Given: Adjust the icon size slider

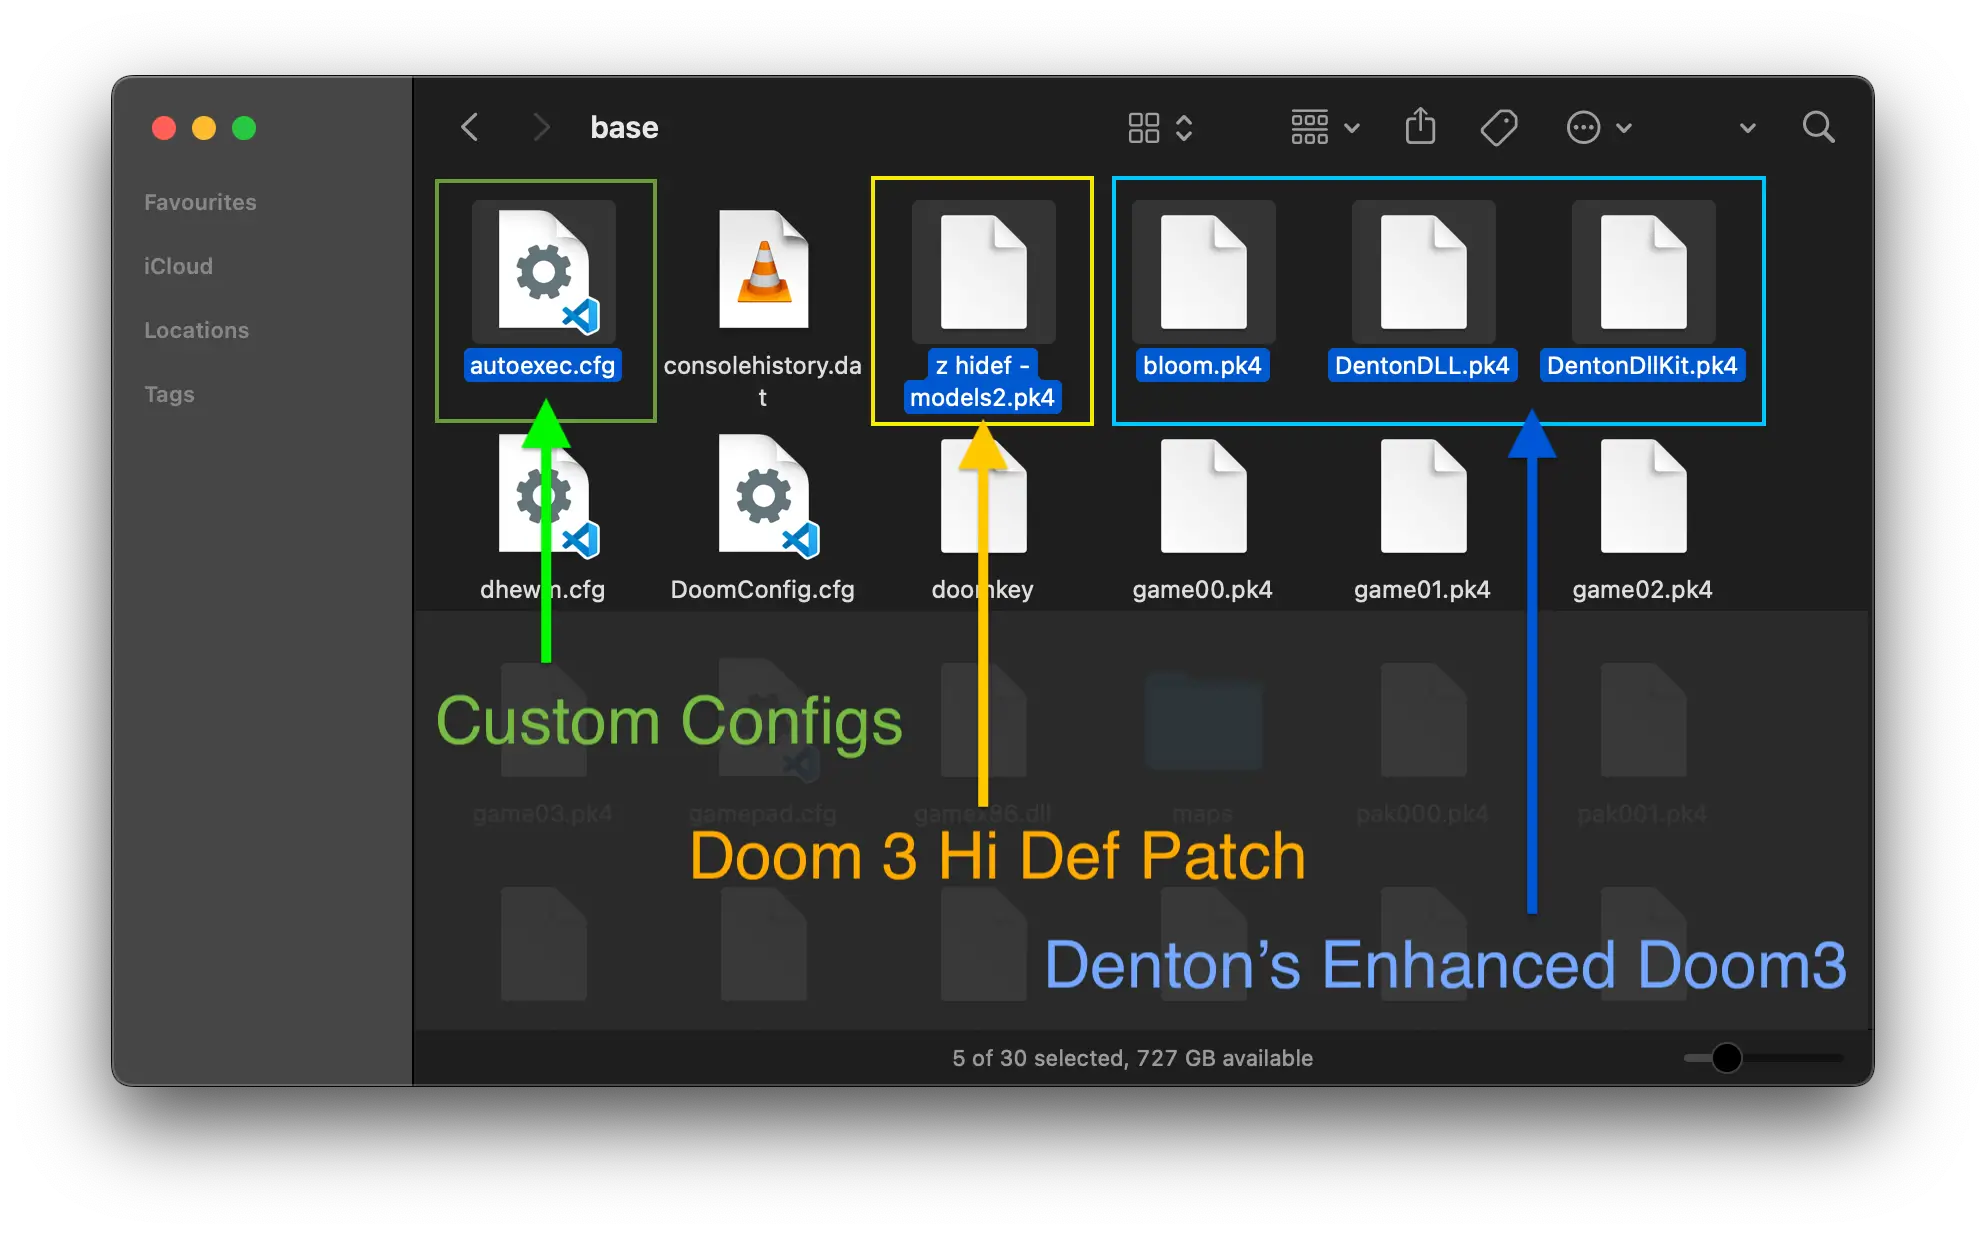Looking at the screenshot, I should click(1726, 1057).
